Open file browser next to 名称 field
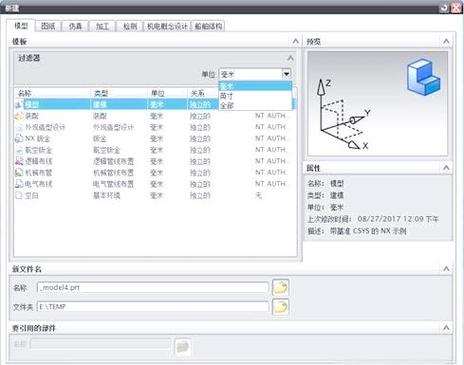This screenshot has height=365, width=464. click(280, 287)
